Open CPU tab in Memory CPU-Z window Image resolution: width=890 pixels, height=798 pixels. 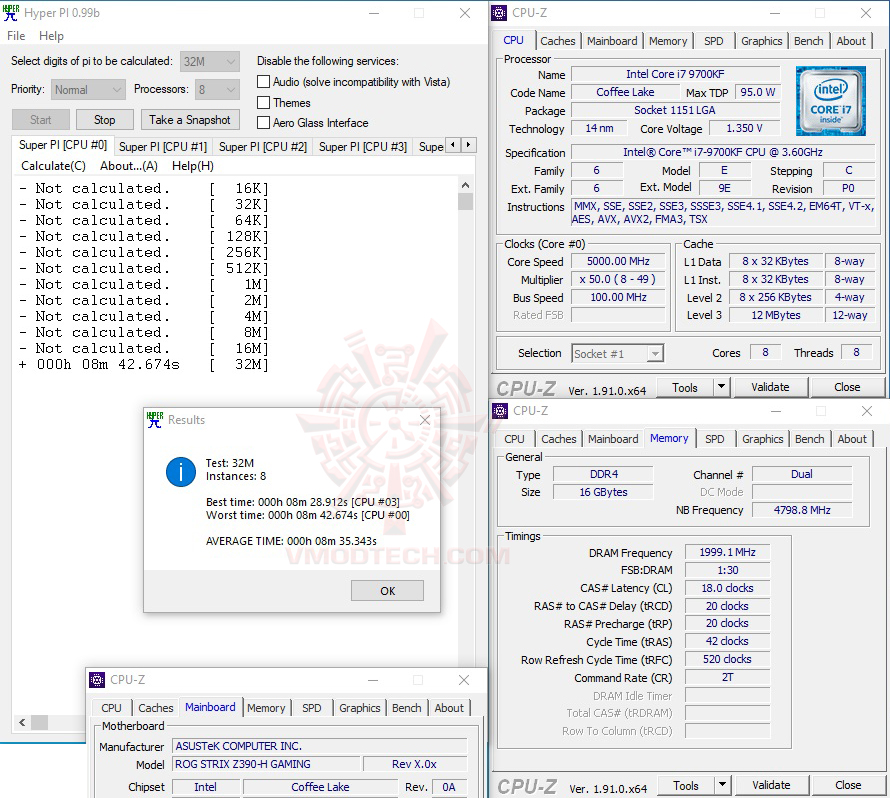point(514,439)
